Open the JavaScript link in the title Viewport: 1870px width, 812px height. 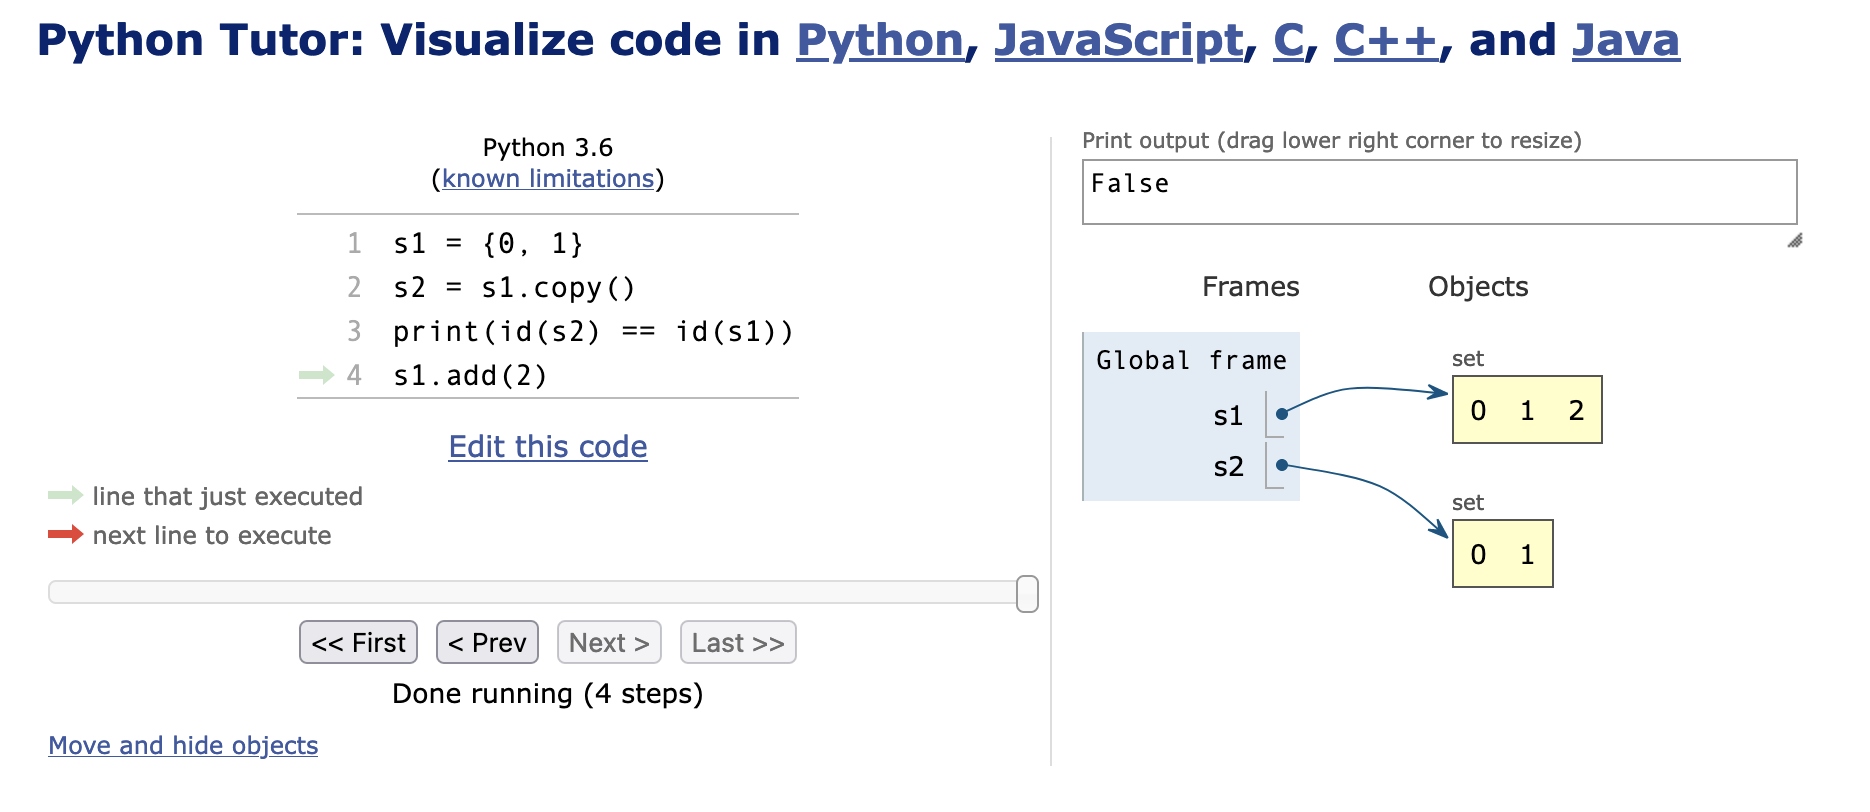[1119, 41]
